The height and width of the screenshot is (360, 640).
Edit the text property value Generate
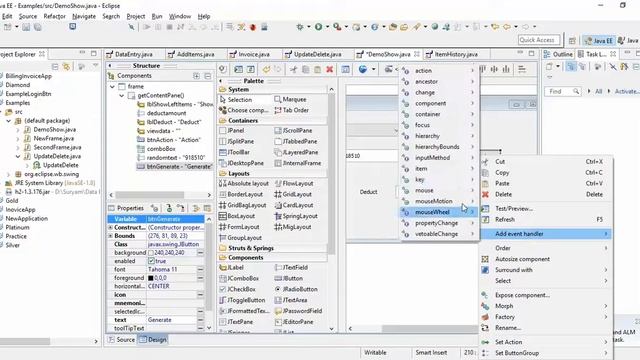[x=171, y=320]
